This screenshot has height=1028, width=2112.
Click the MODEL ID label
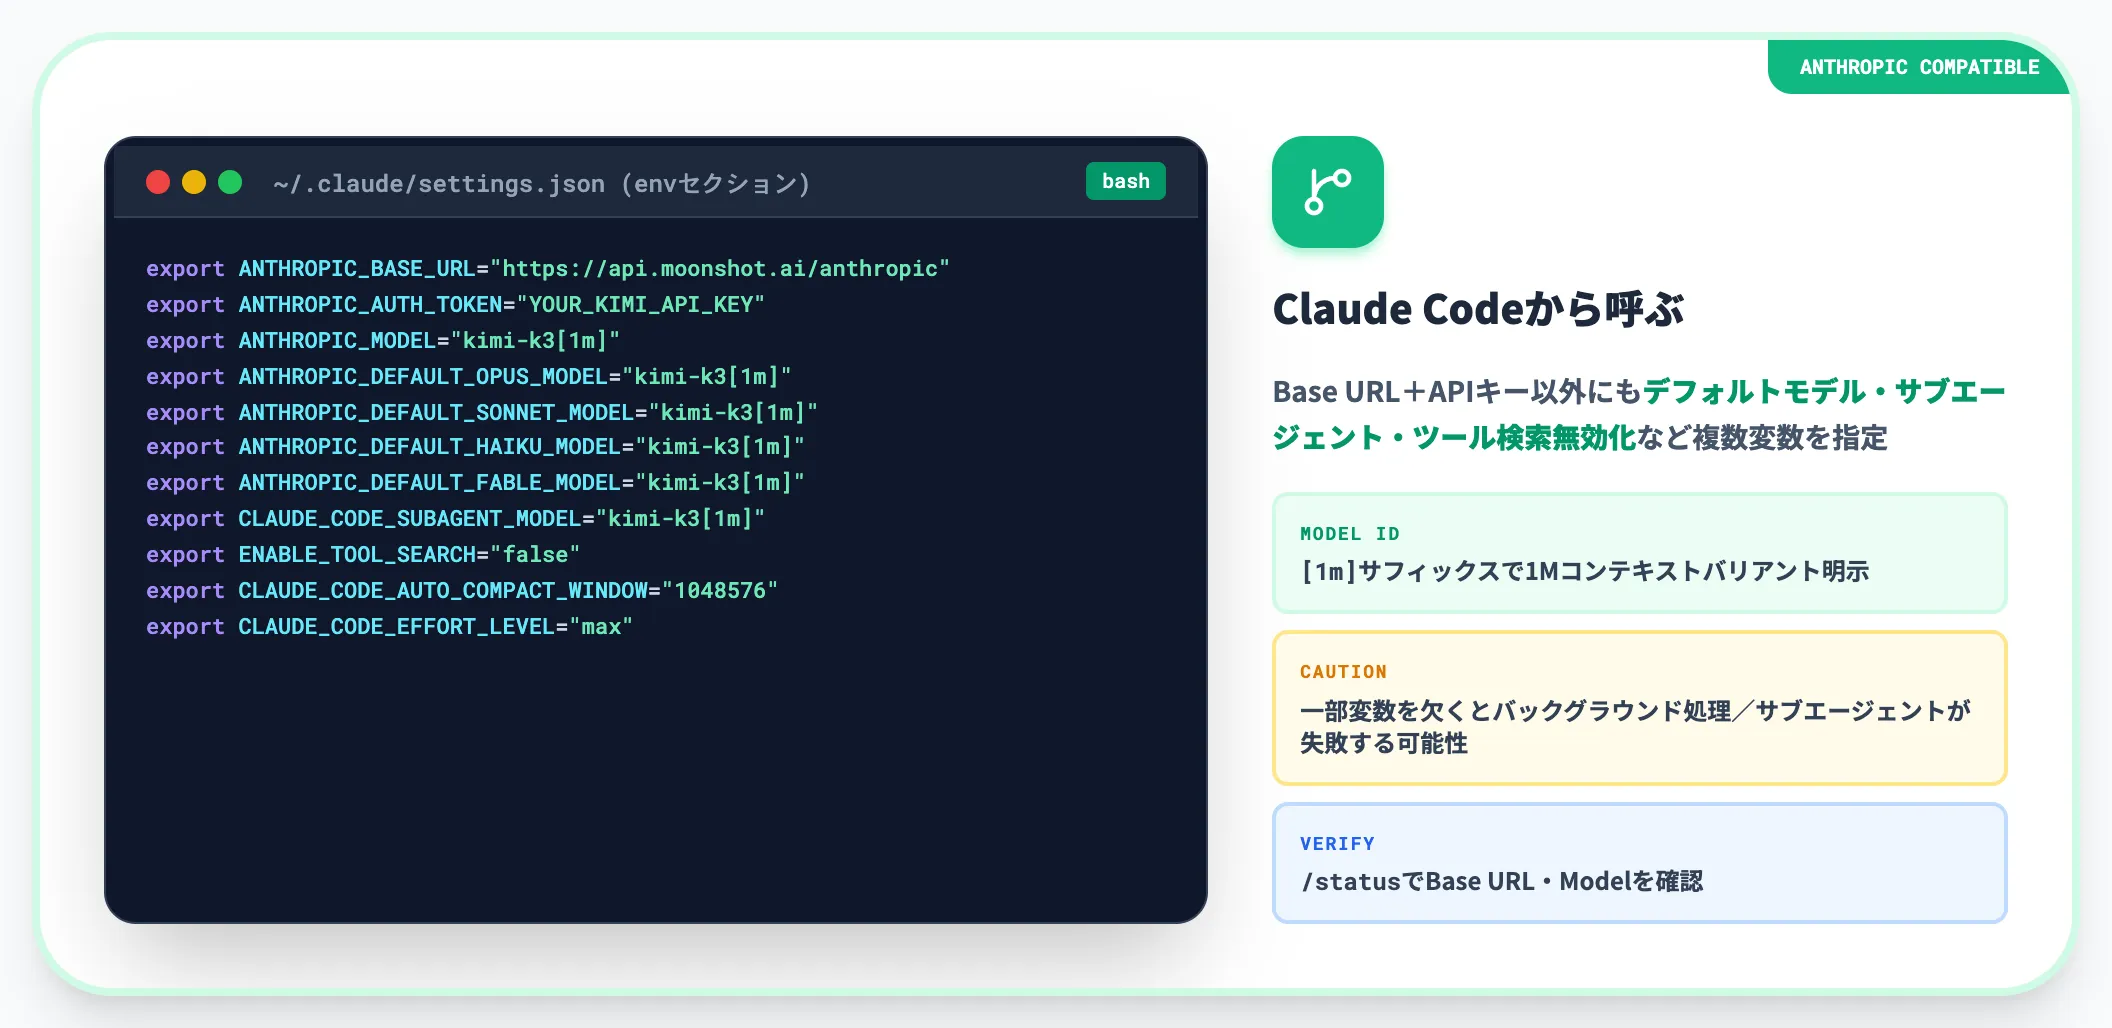(1349, 534)
